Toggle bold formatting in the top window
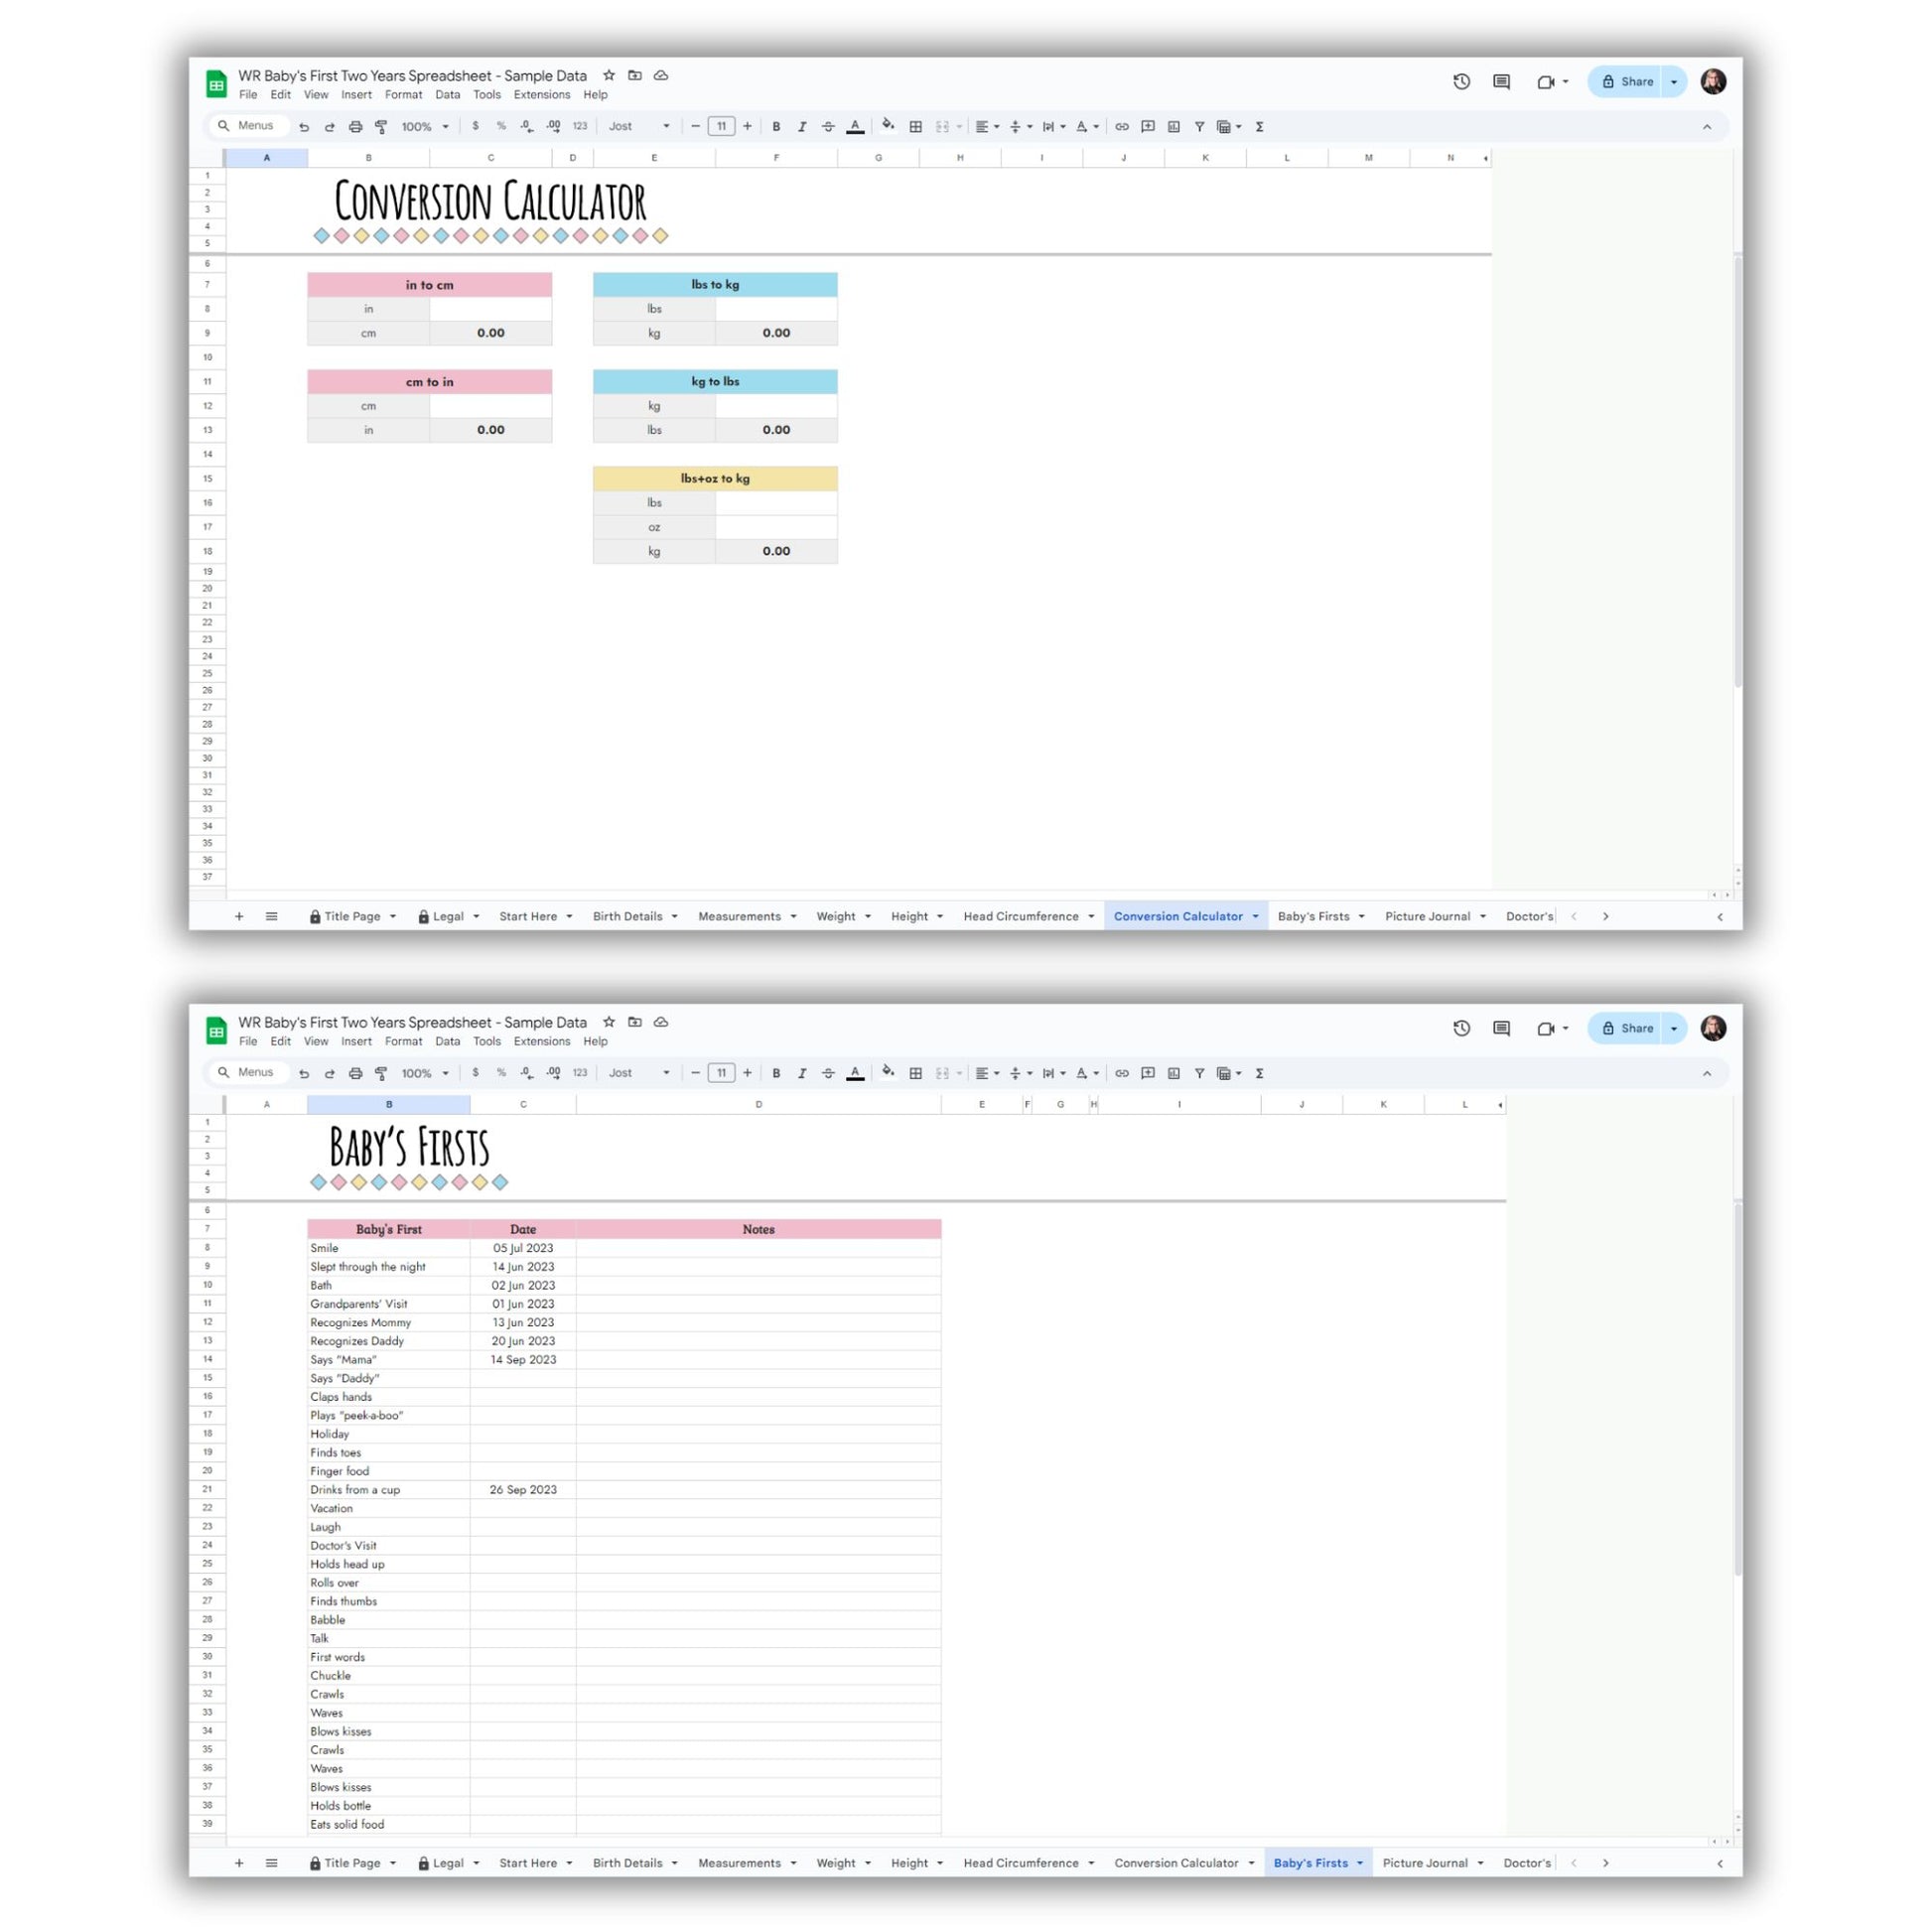The width and height of the screenshot is (1932, 1932). 776,127
